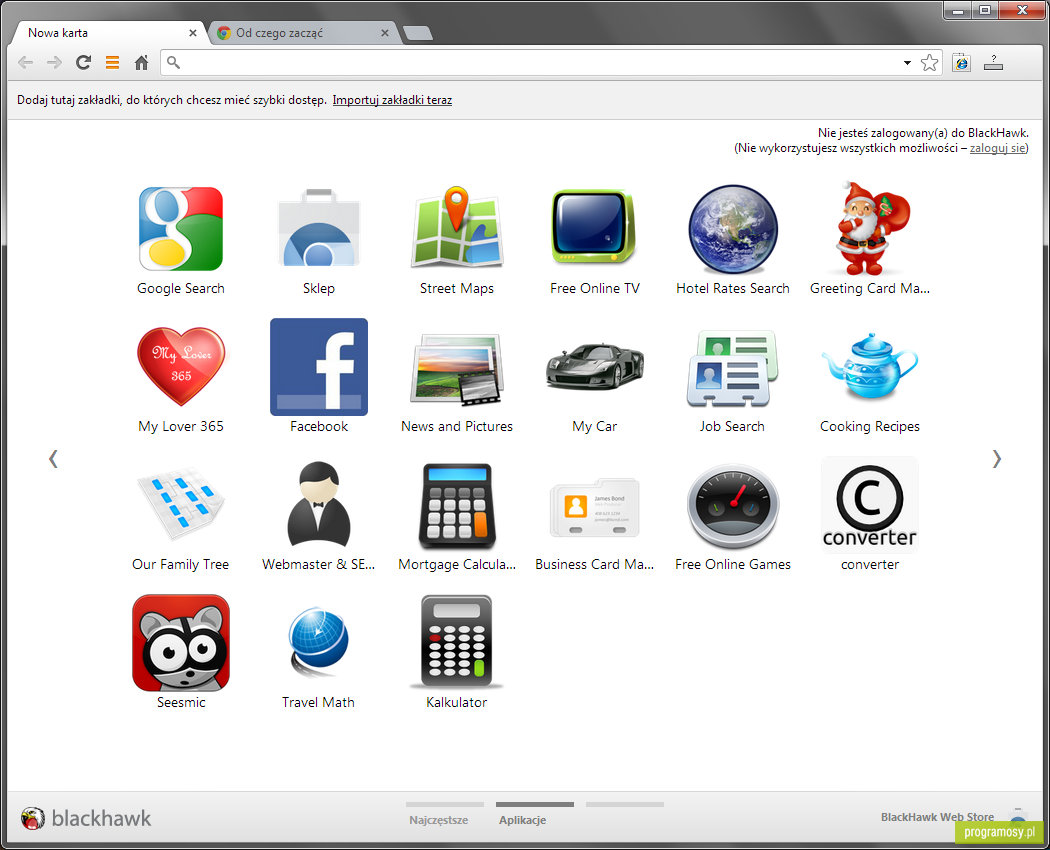
Task: Click the blackhawk logo in footer
Action: pos(86,818)
